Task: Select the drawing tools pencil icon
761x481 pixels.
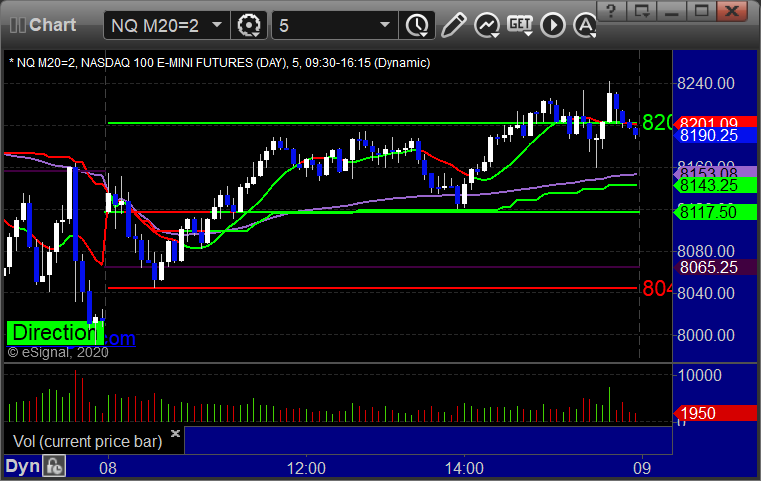Action: click(453, 25)
